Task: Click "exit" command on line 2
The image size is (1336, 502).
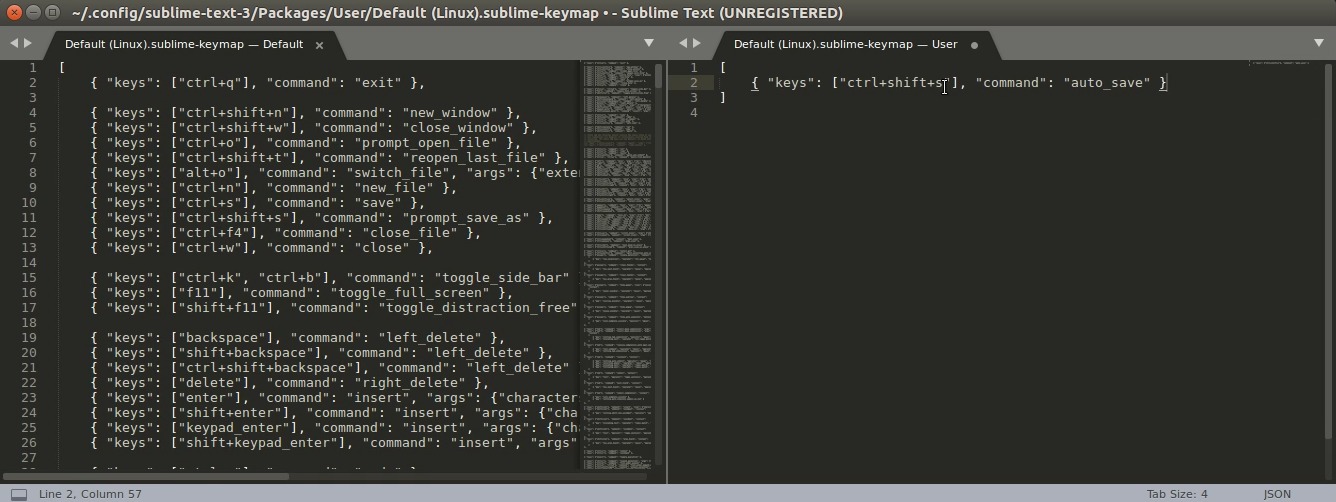Action: [x=377, y=83]
